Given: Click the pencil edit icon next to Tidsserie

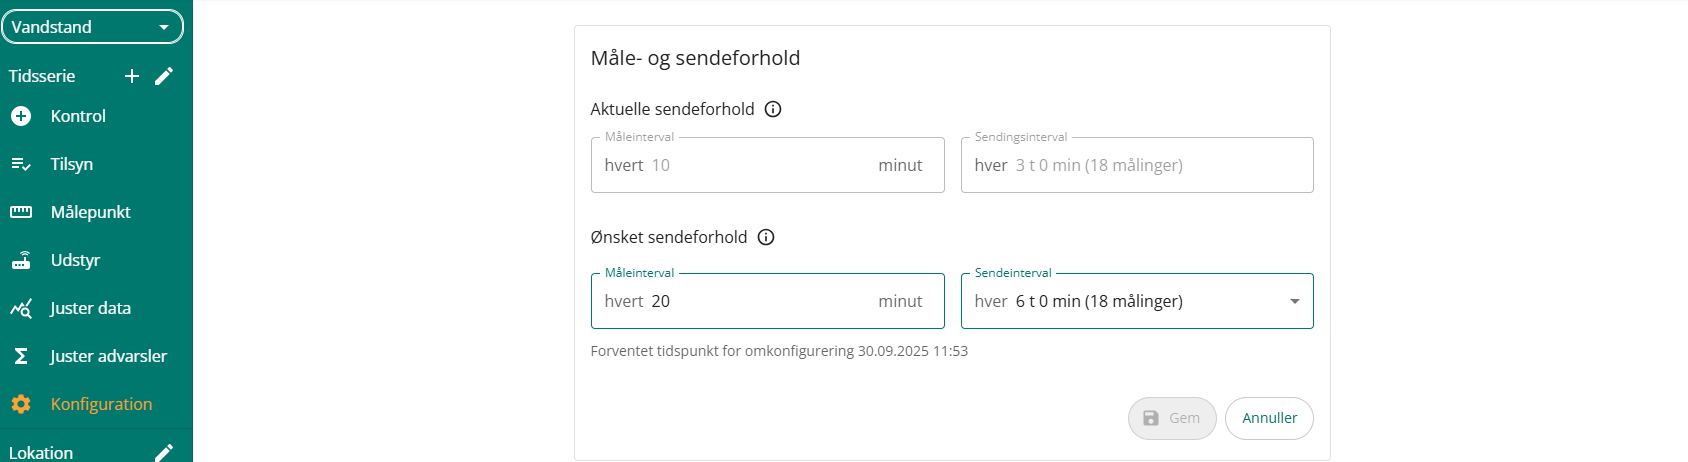Looking at the screenshot, I should click(x=165, y=76).
